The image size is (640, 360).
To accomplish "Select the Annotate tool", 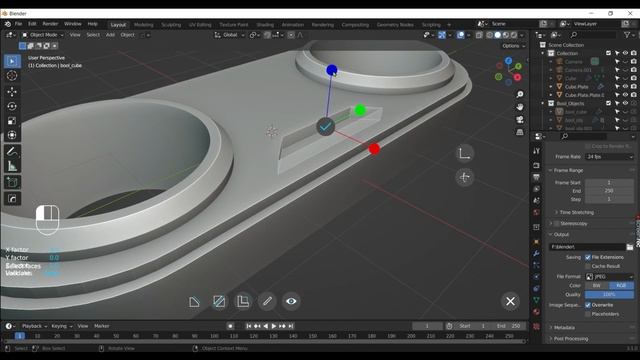I will point(12,152).
